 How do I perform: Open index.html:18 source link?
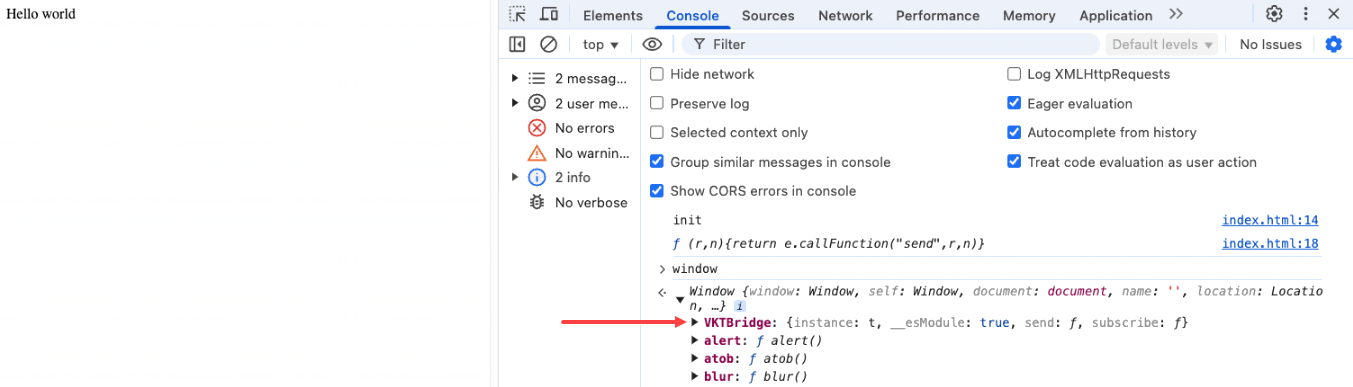pos(1270,244)
